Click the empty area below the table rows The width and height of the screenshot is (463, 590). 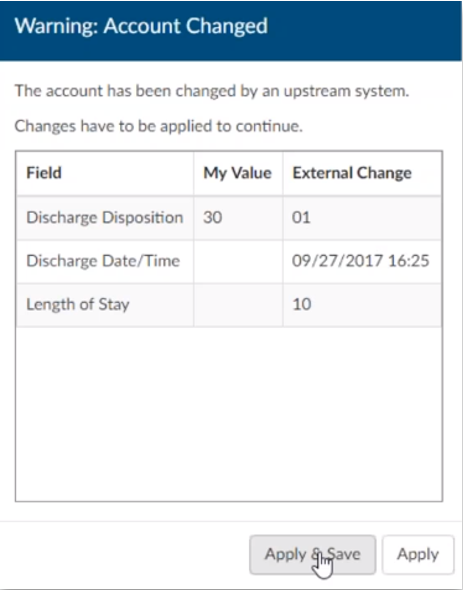pyautogui.click(x=229, y=414)
